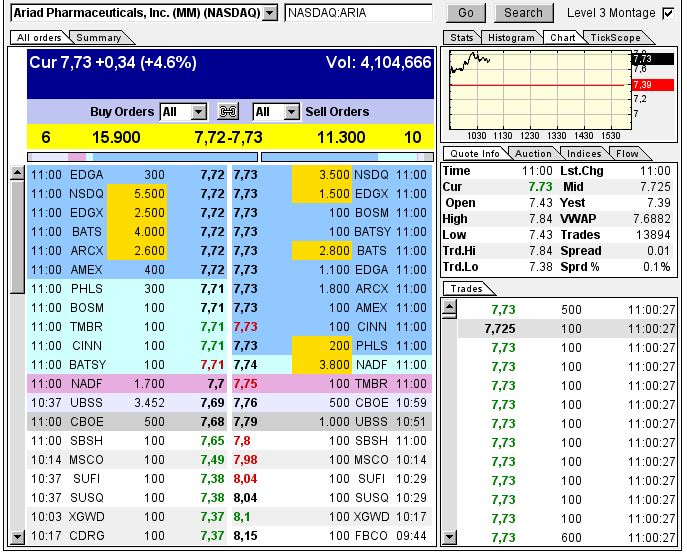Select the EDGX 2.500 buy order row

point(127,213)
